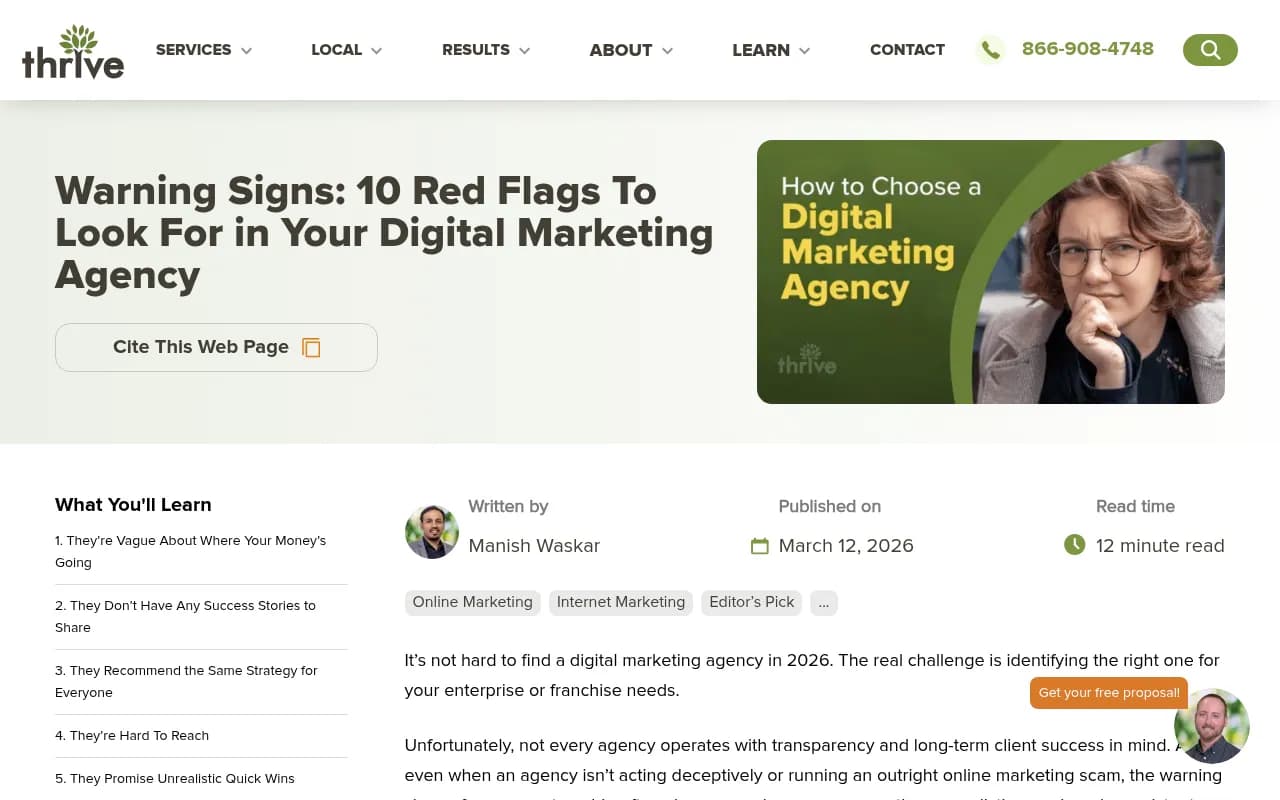Click the Warning Signs article headline

(x=384, y=232)
